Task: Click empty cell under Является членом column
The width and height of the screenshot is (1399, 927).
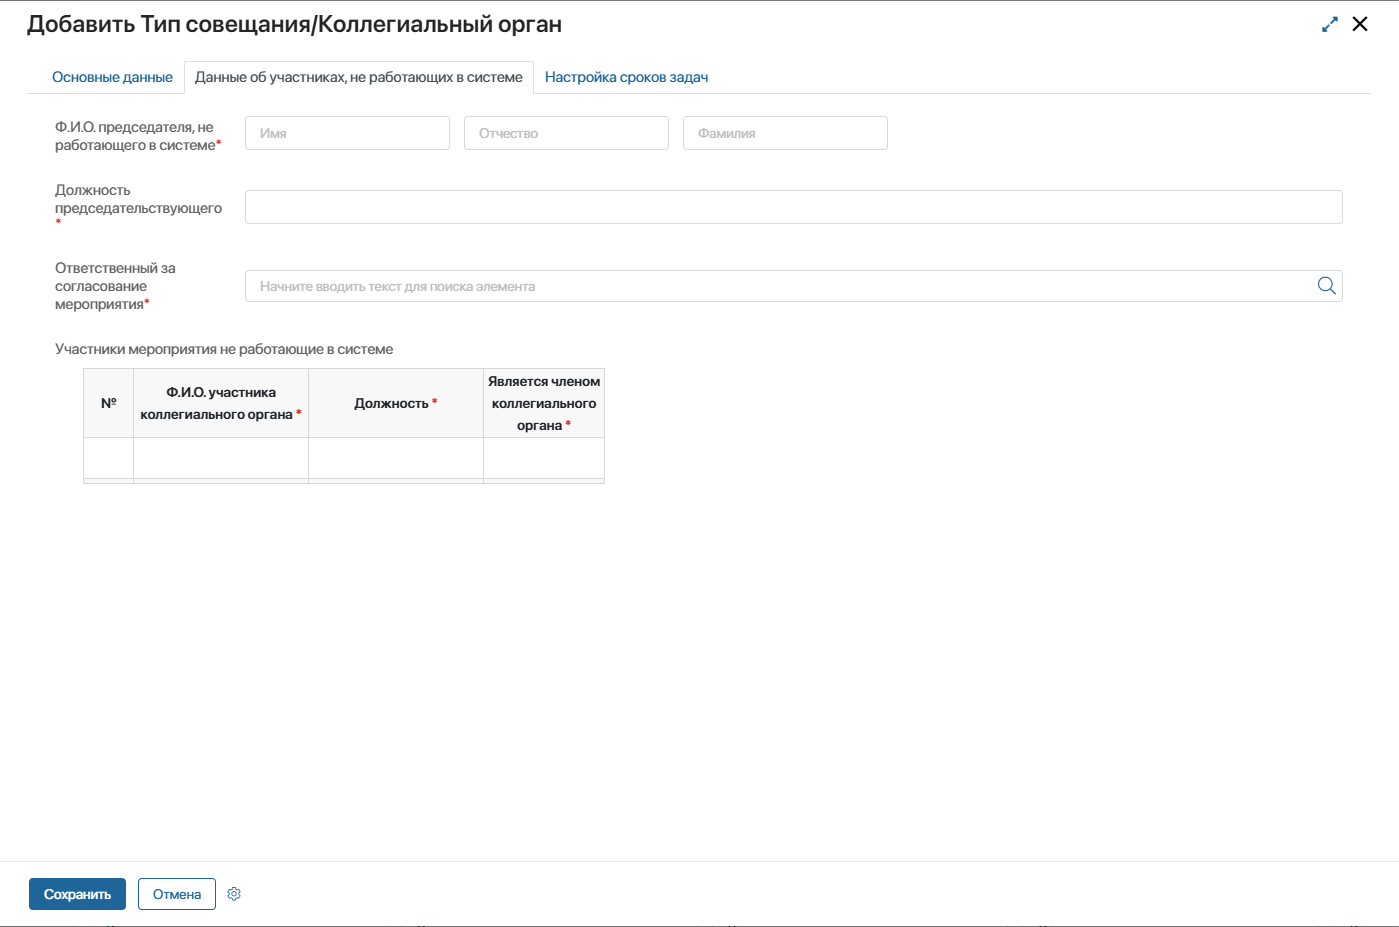Action: pyautogui.click(x=544, y=458)
